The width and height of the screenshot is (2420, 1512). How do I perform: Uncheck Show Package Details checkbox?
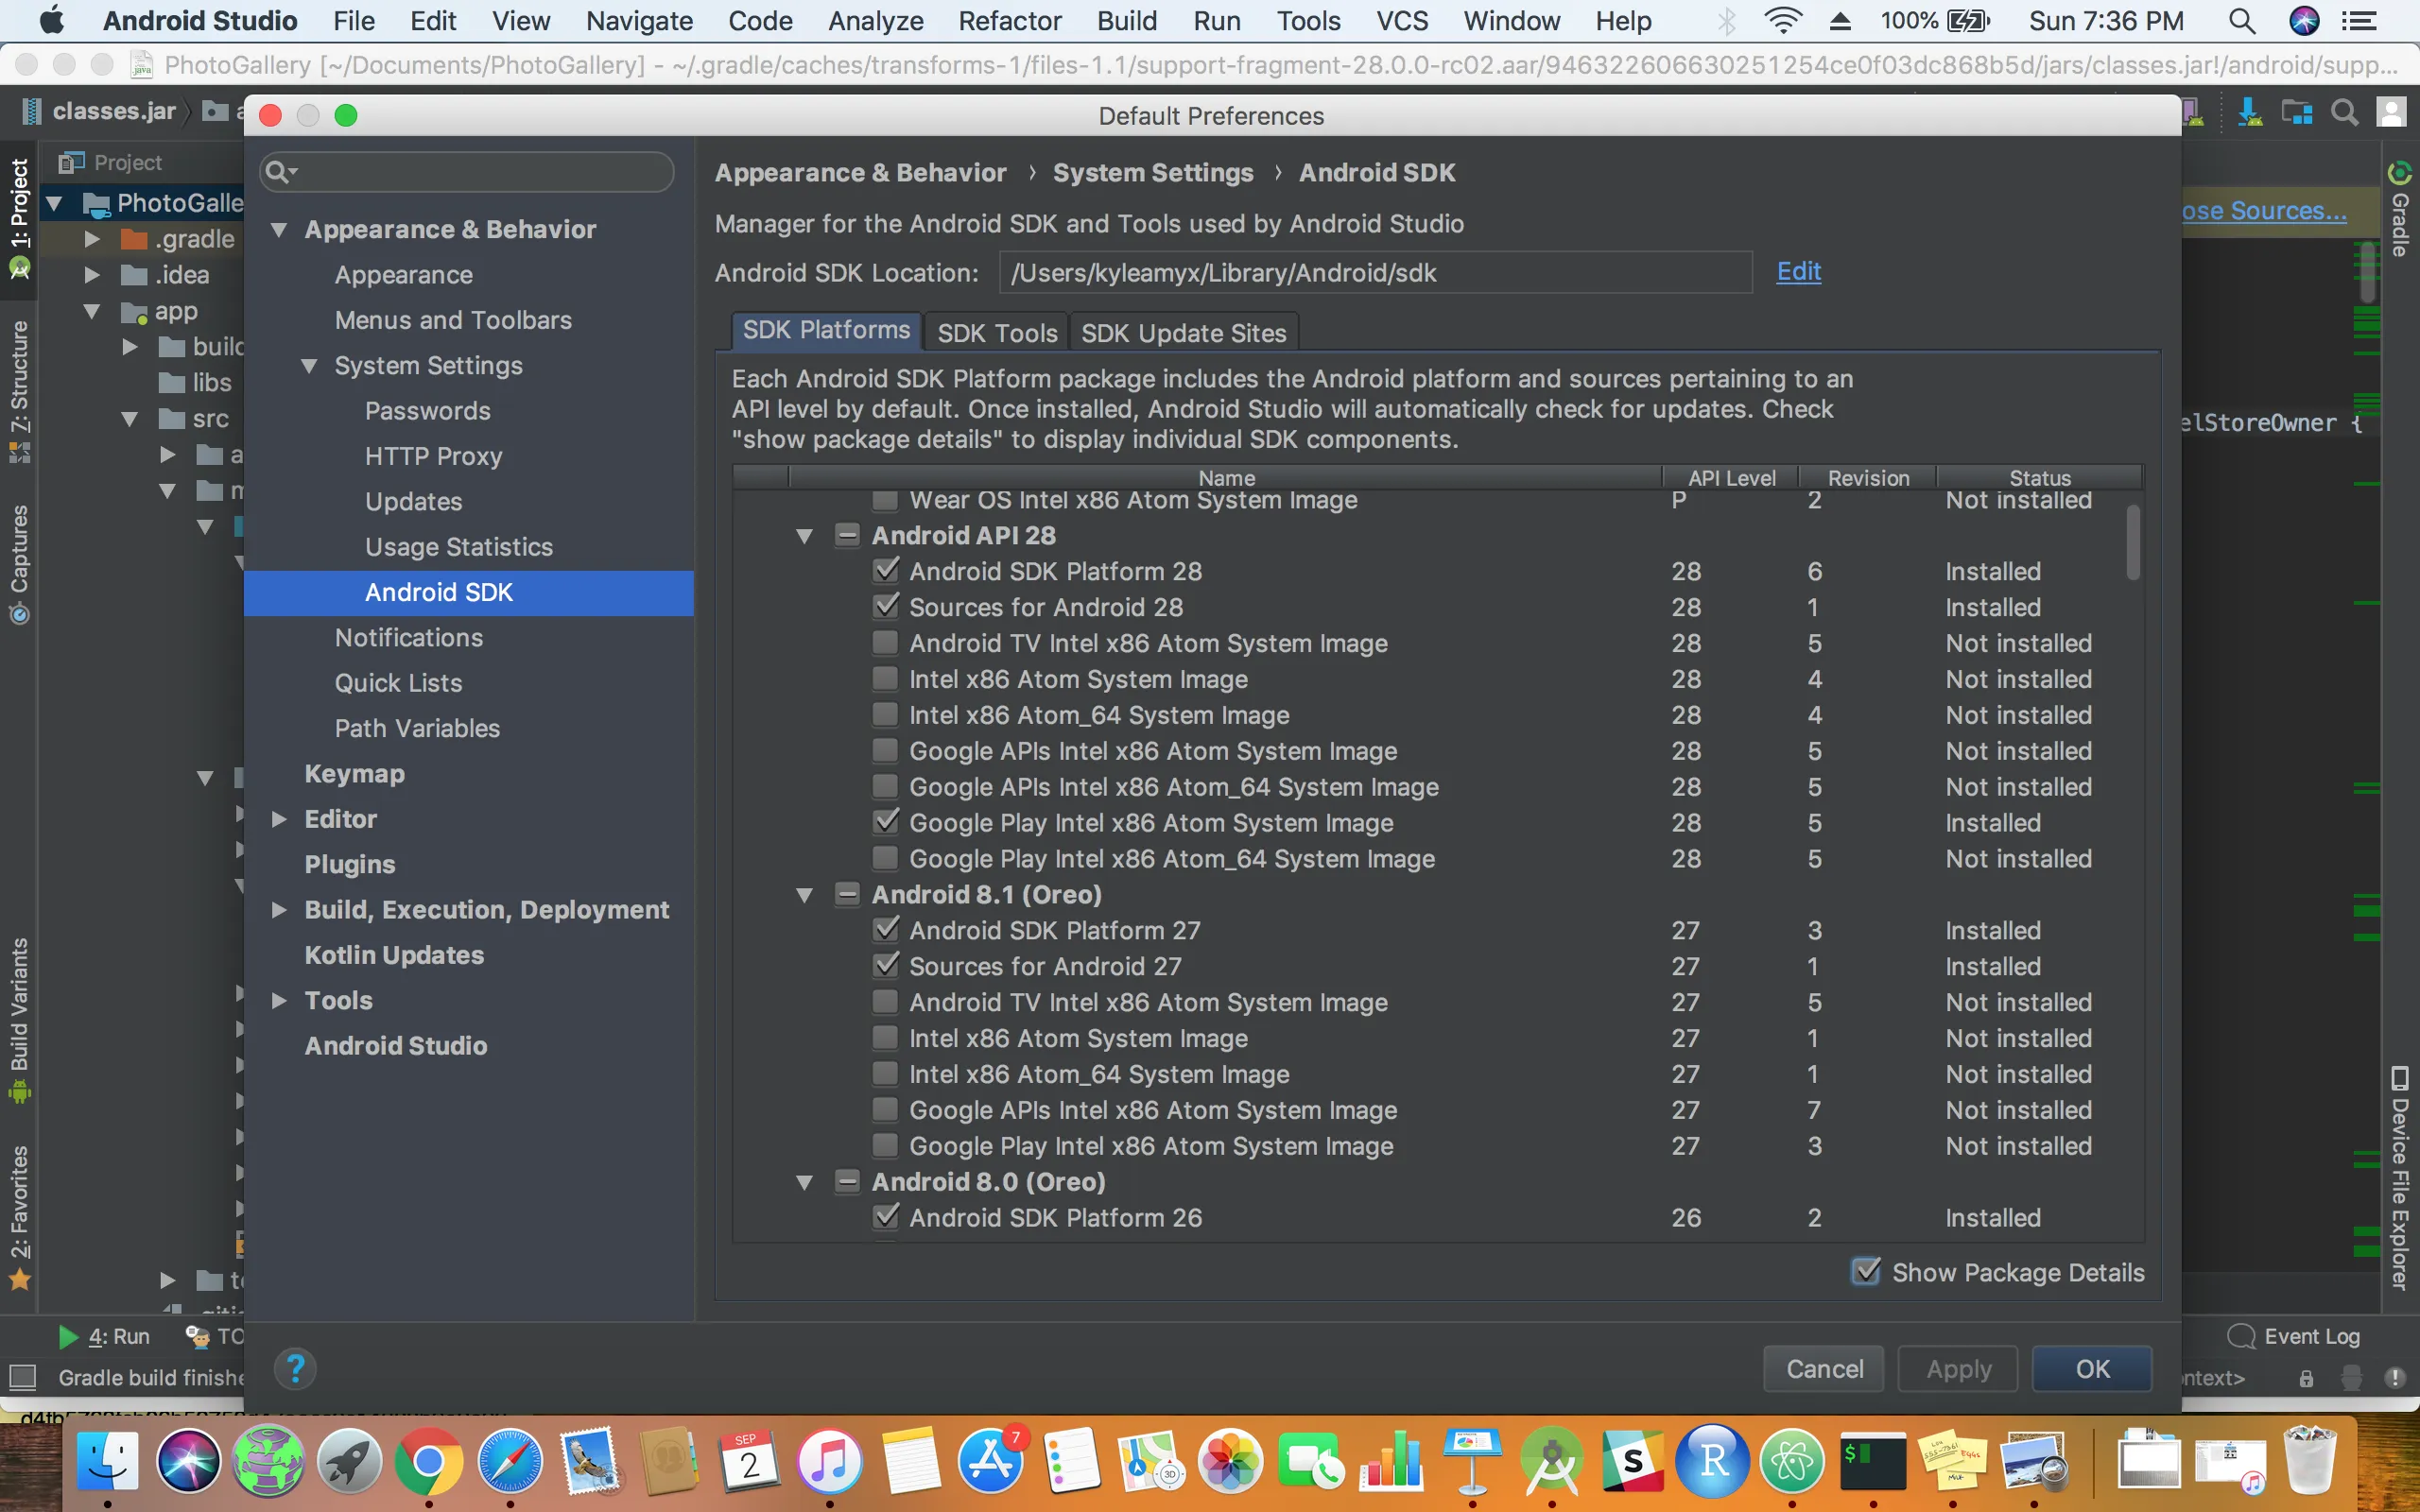1865,1272
